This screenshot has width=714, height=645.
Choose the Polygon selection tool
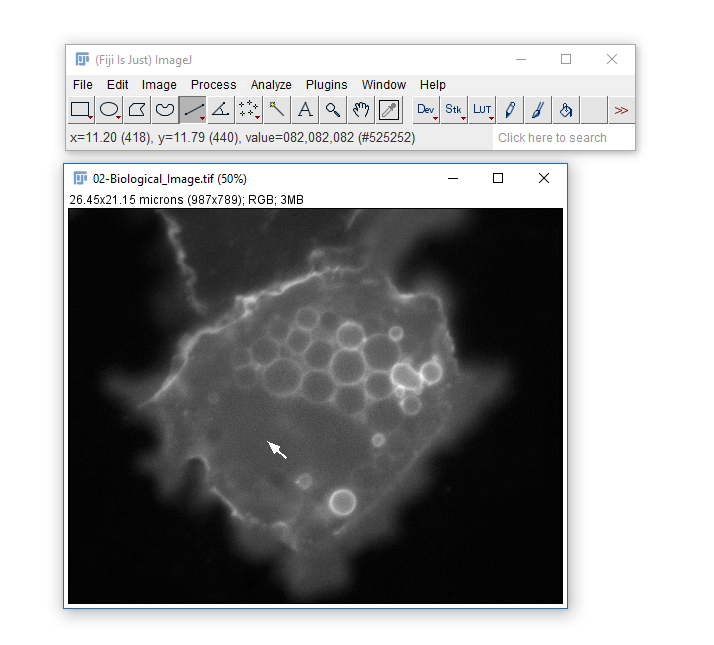point(137,109)
